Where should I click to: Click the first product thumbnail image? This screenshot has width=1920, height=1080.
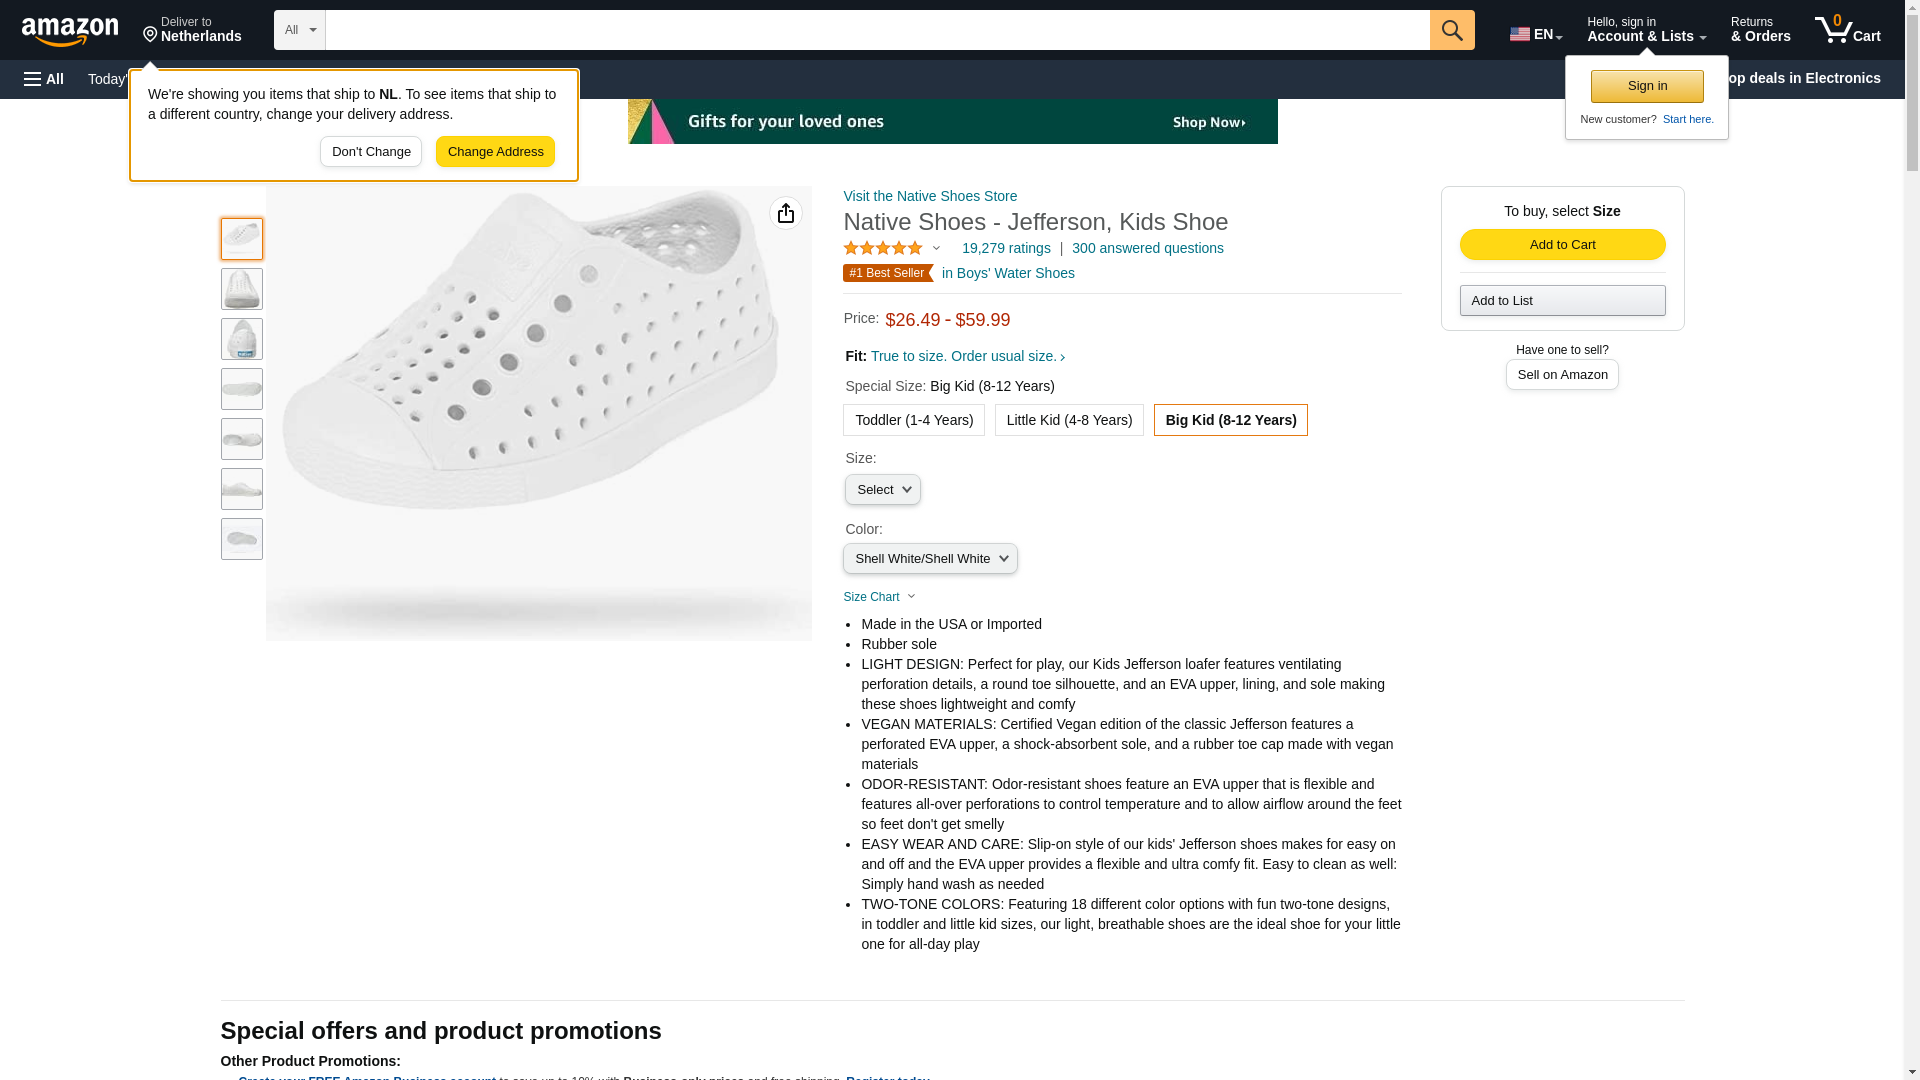pyautogui.click(x=242, y=239)
